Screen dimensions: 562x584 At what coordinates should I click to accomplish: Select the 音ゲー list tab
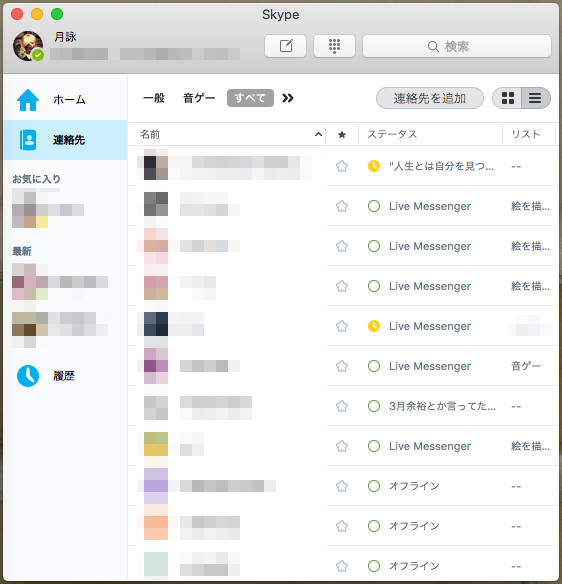[199, 98]
